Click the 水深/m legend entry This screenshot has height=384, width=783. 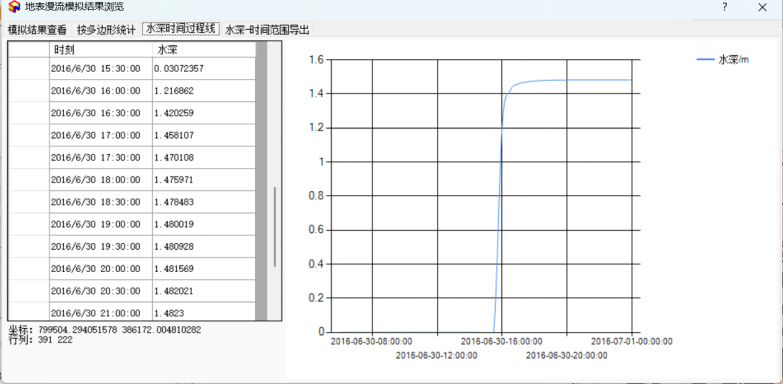coord(723,60)
